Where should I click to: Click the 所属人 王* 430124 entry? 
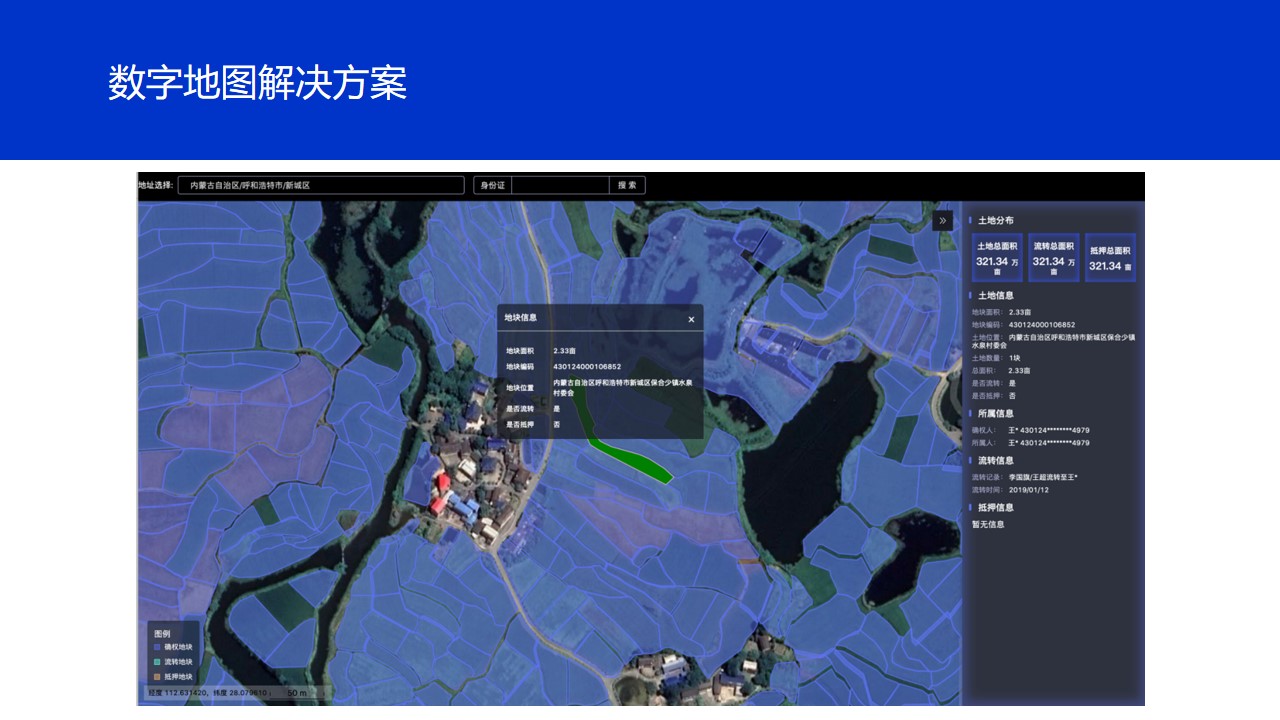1031,442
